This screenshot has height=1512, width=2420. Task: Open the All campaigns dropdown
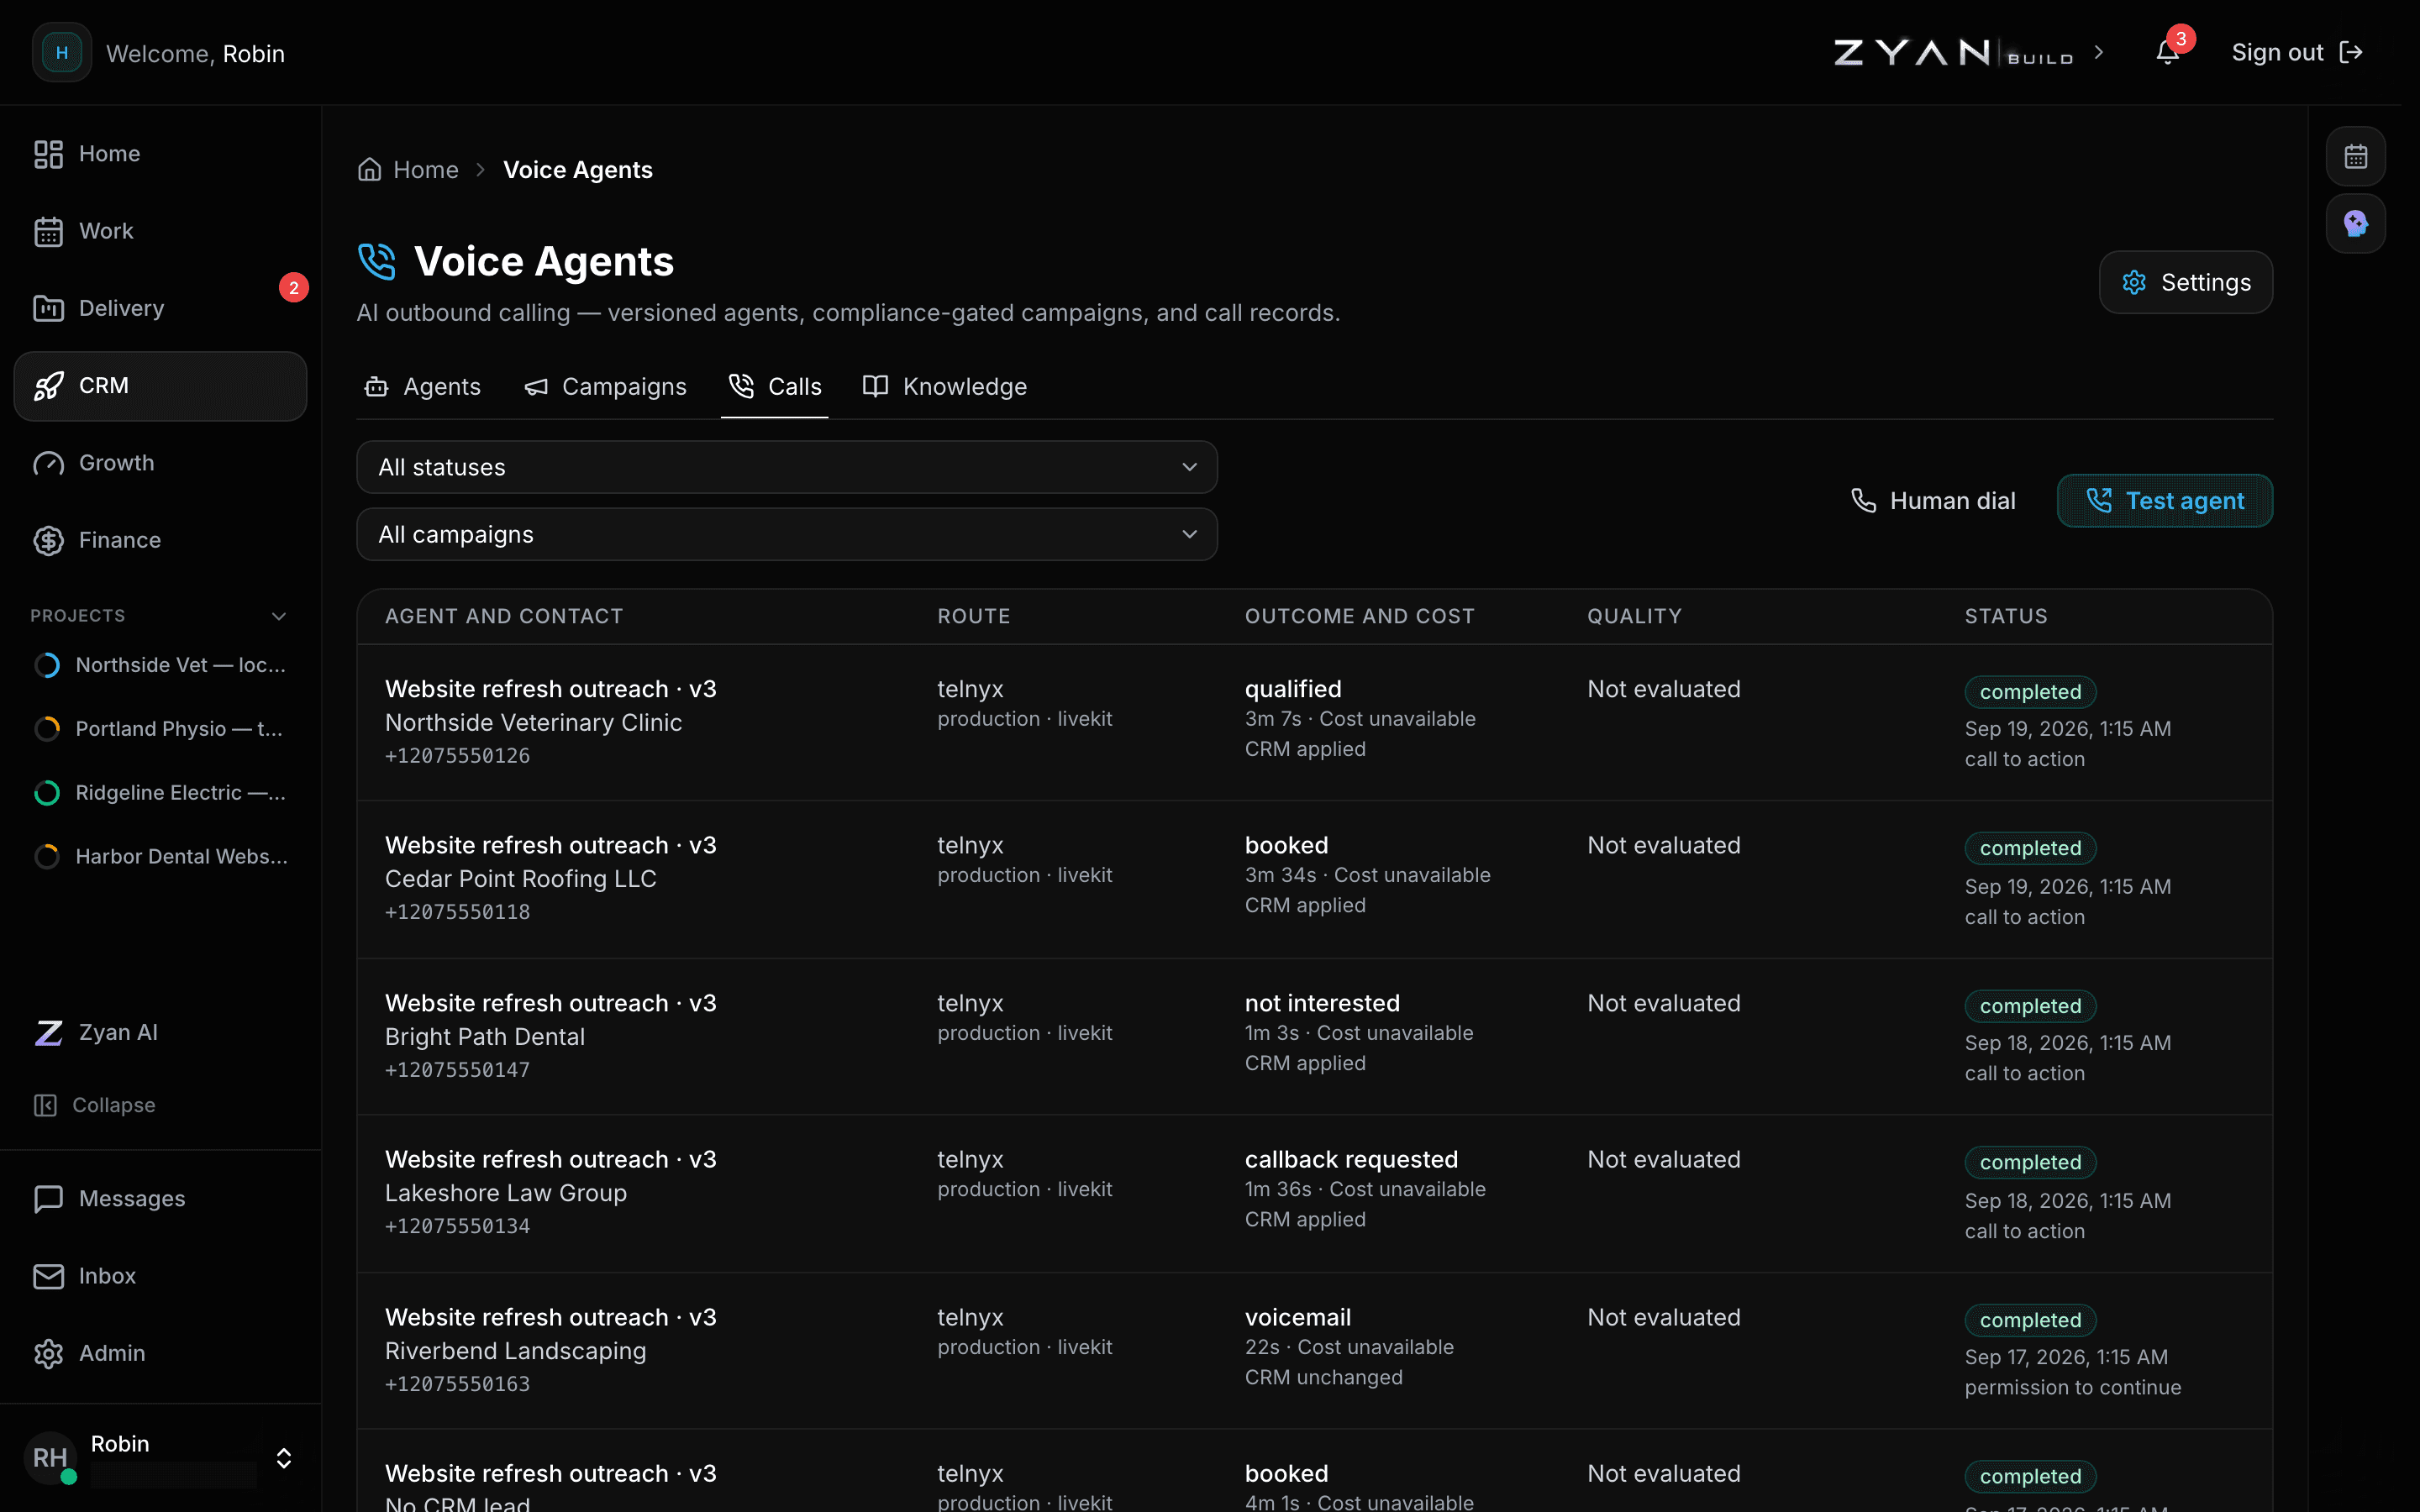pyautogui.click(x=786, y=534)
